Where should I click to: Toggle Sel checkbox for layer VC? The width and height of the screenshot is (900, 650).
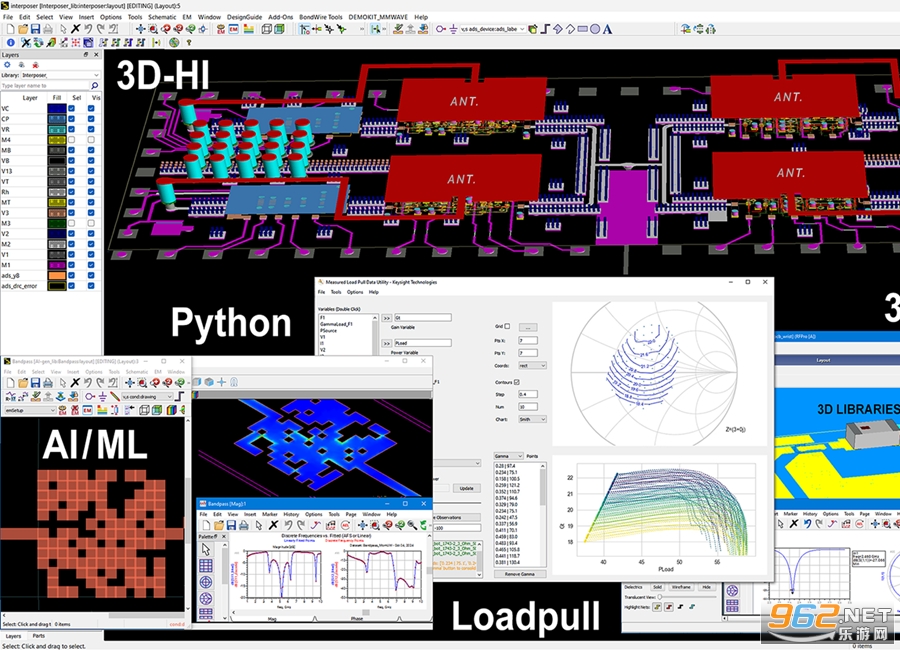pos(72,109)
